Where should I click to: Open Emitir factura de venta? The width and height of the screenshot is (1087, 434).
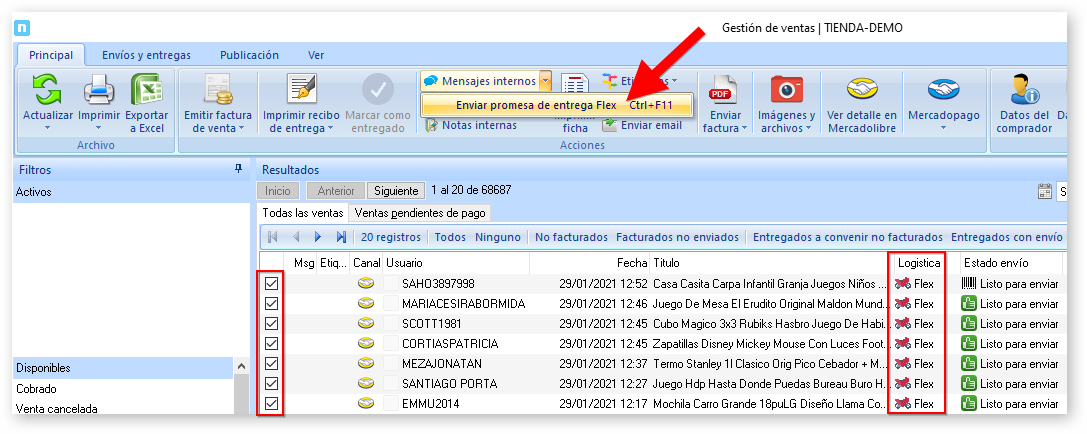coord(218,90)
